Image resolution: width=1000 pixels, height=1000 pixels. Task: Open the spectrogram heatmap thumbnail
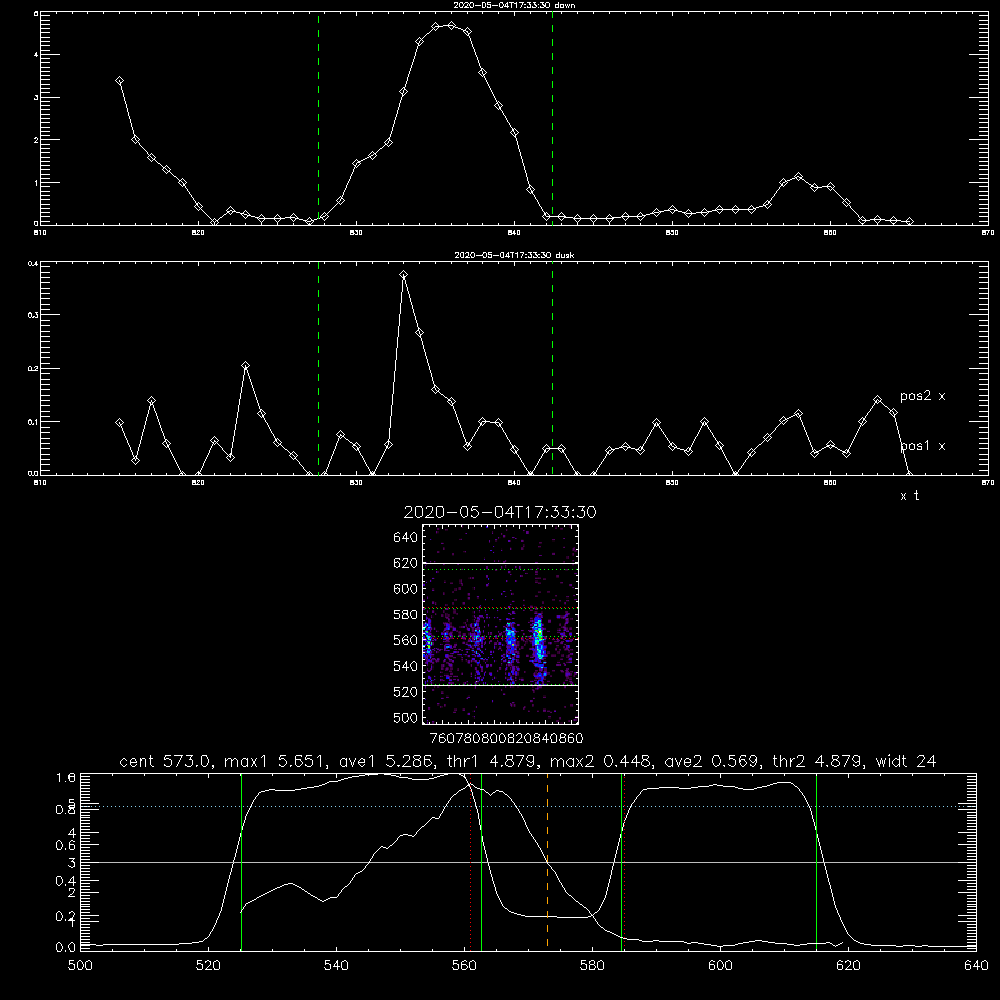501,624
